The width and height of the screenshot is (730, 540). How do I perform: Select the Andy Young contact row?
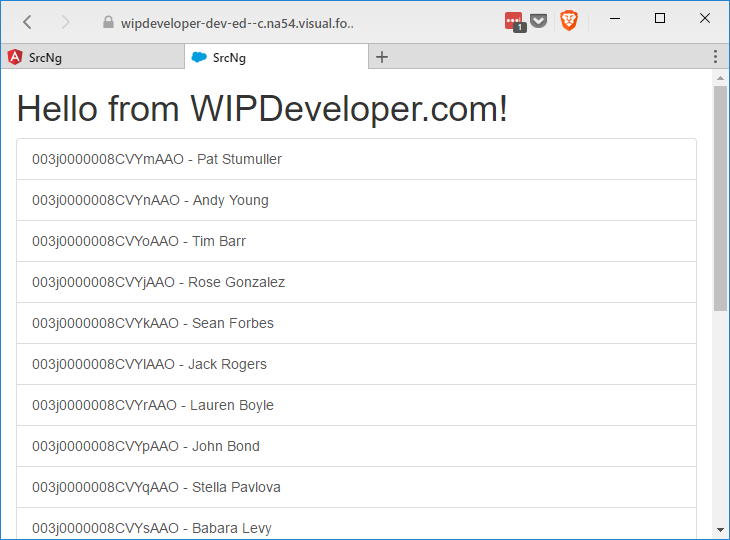click(x=357, y=200)
